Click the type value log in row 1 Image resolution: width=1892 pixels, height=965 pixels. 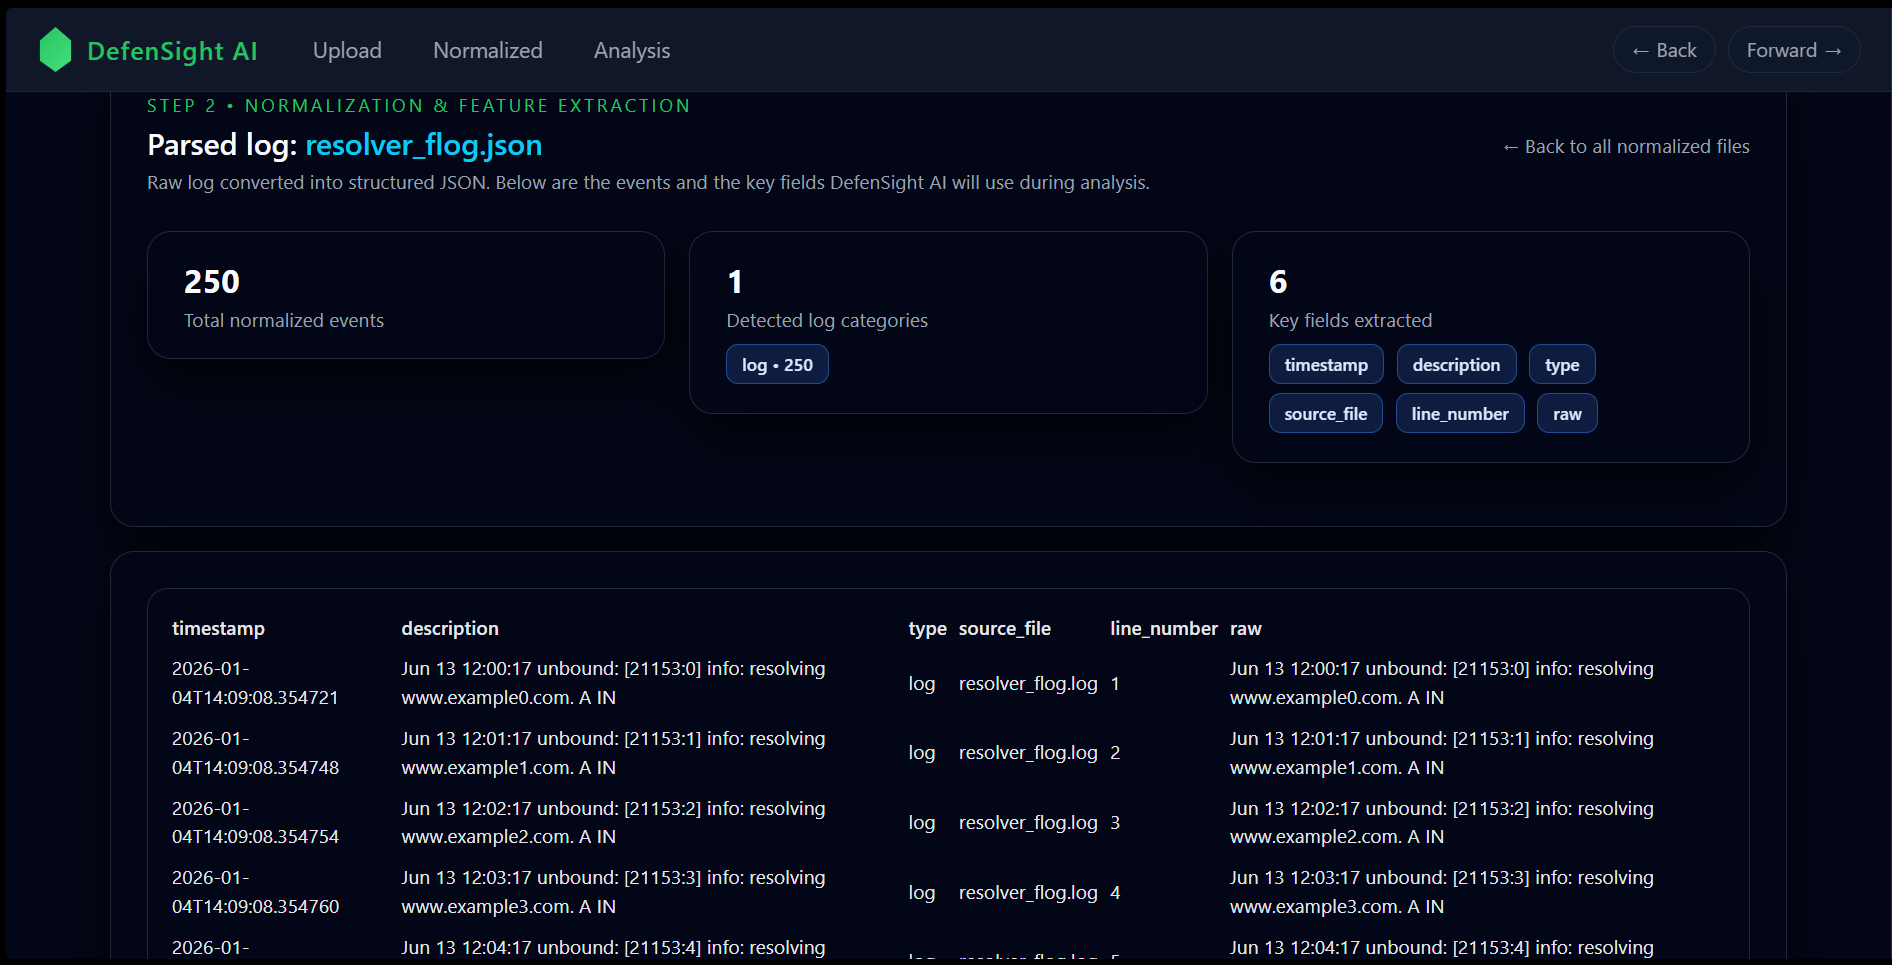(x=922, y=684)
